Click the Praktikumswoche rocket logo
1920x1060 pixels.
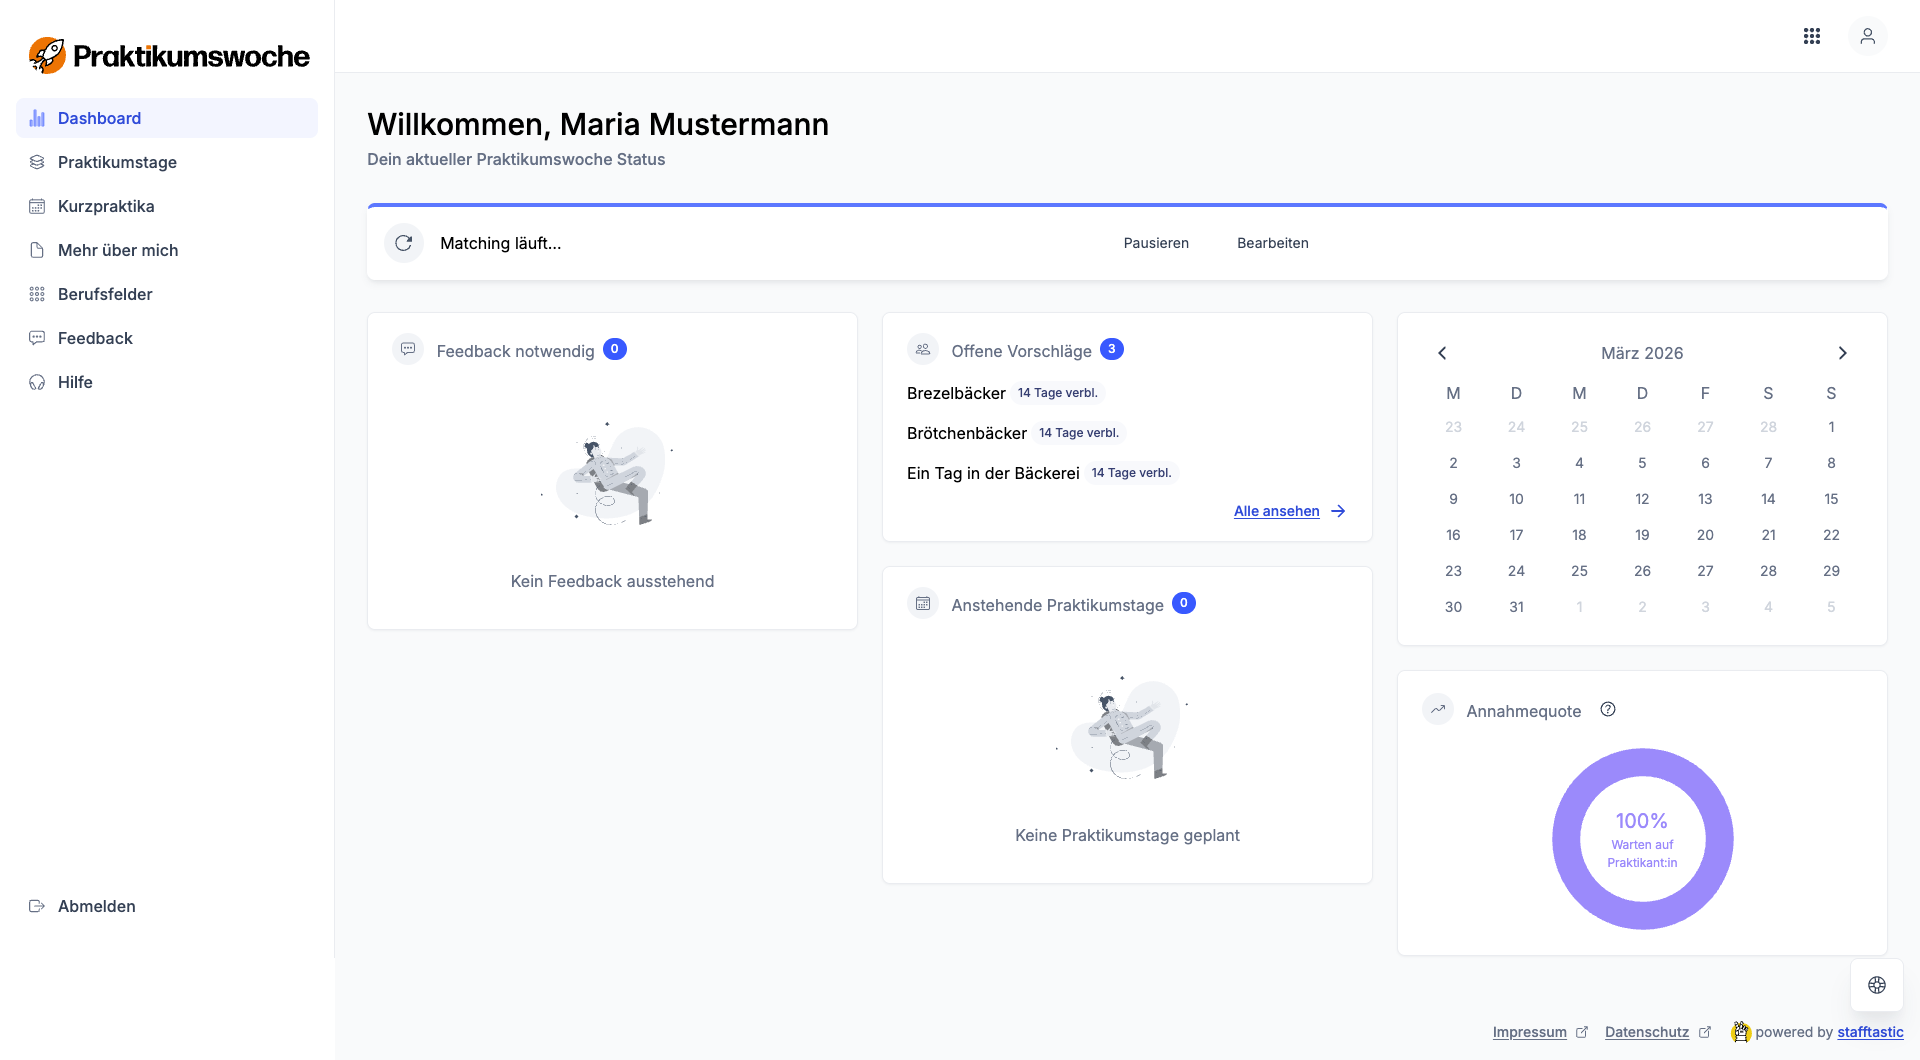pyautogui.click(x=47, y=56)
